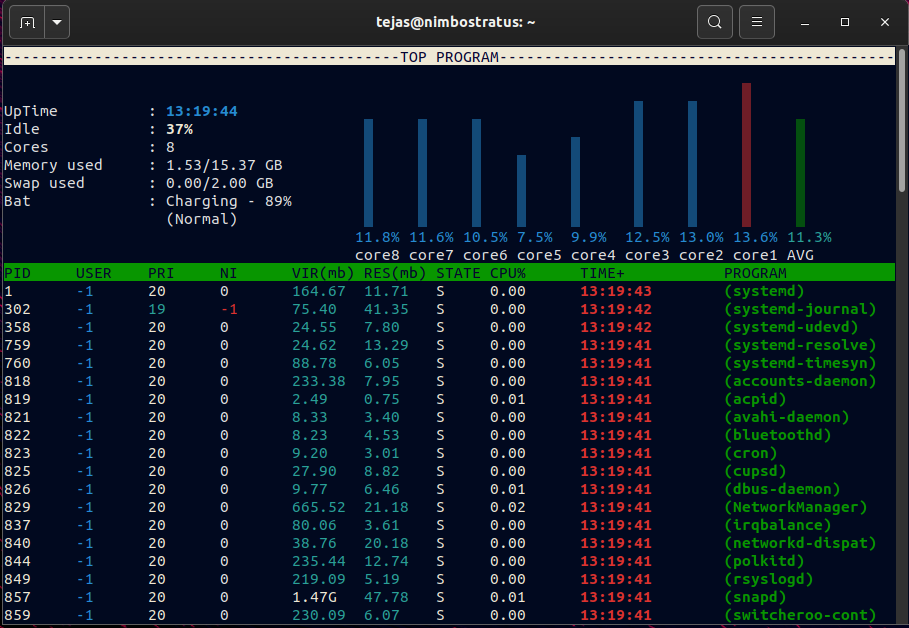
Task: Click the bluetoothd process name
Action: tap(777, 435)
